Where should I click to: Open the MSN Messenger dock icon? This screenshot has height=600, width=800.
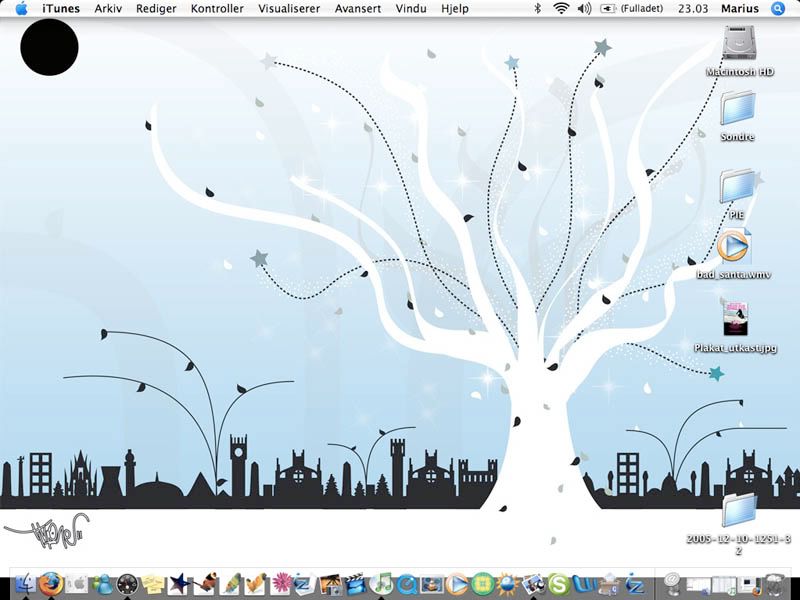point(101,583)
